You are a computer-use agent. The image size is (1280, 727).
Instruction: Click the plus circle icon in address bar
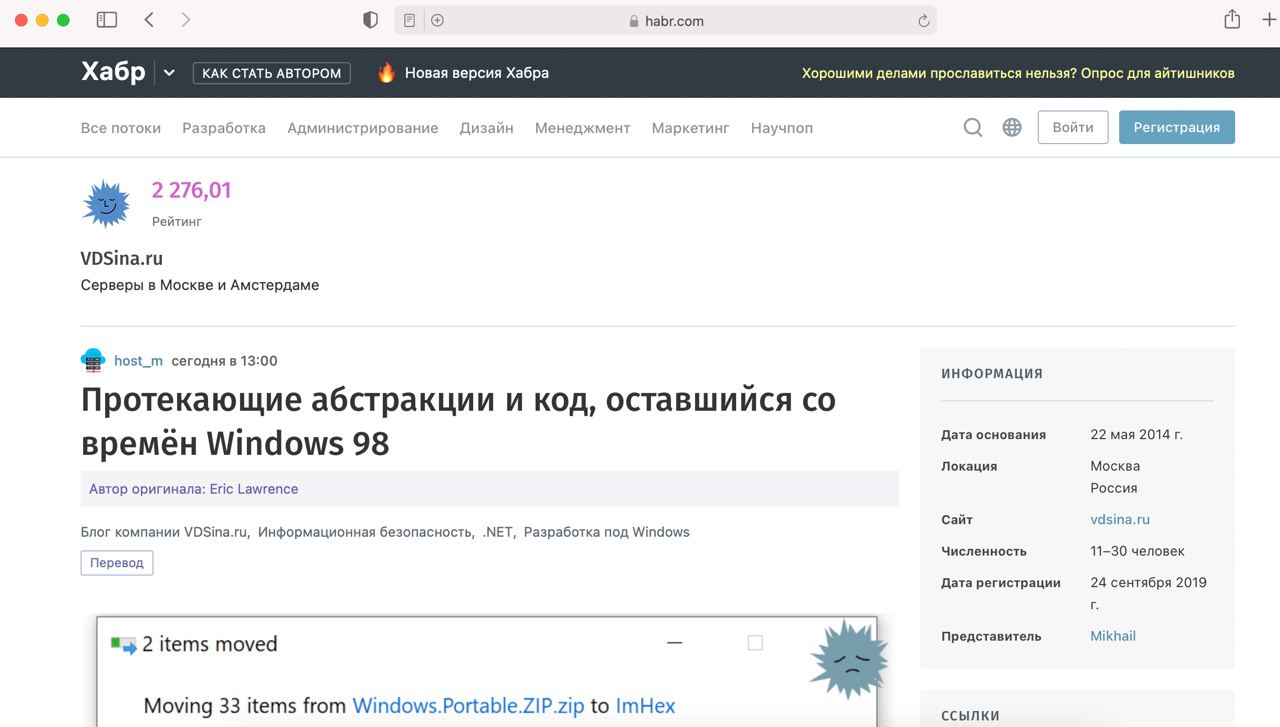(x=437, y=20)
